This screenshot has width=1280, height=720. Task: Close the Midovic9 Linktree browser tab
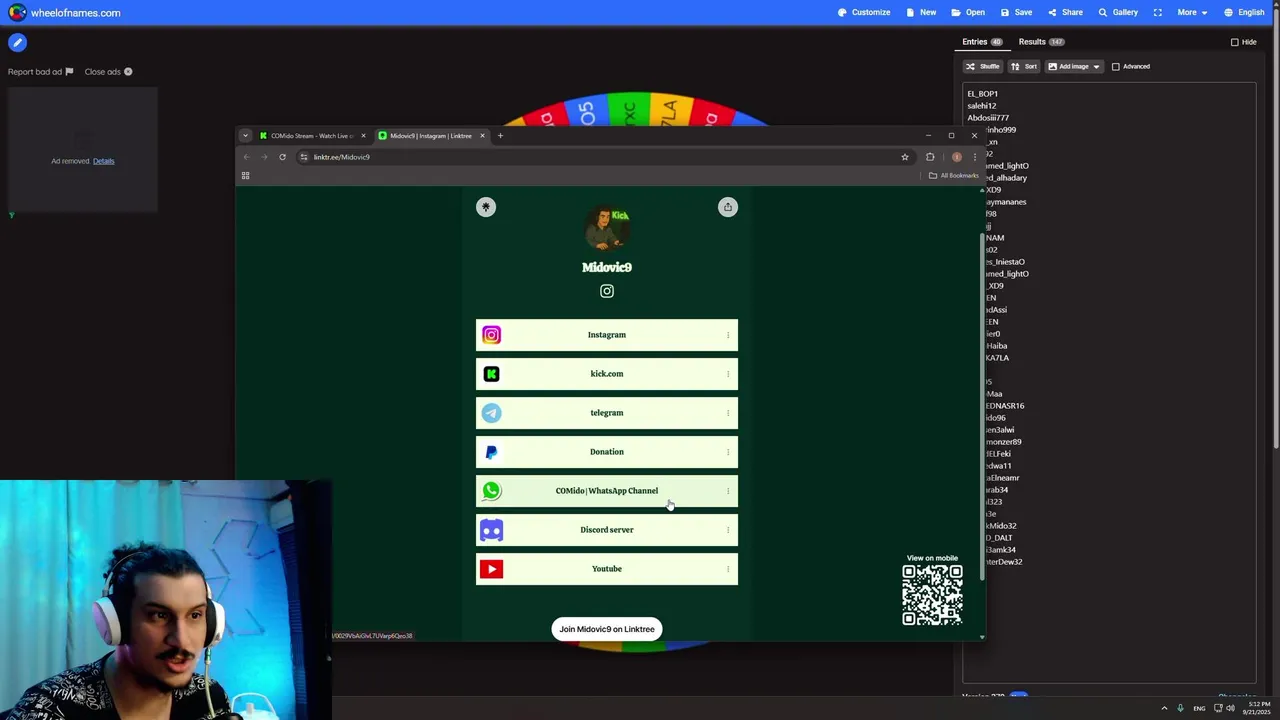[482, 136]
